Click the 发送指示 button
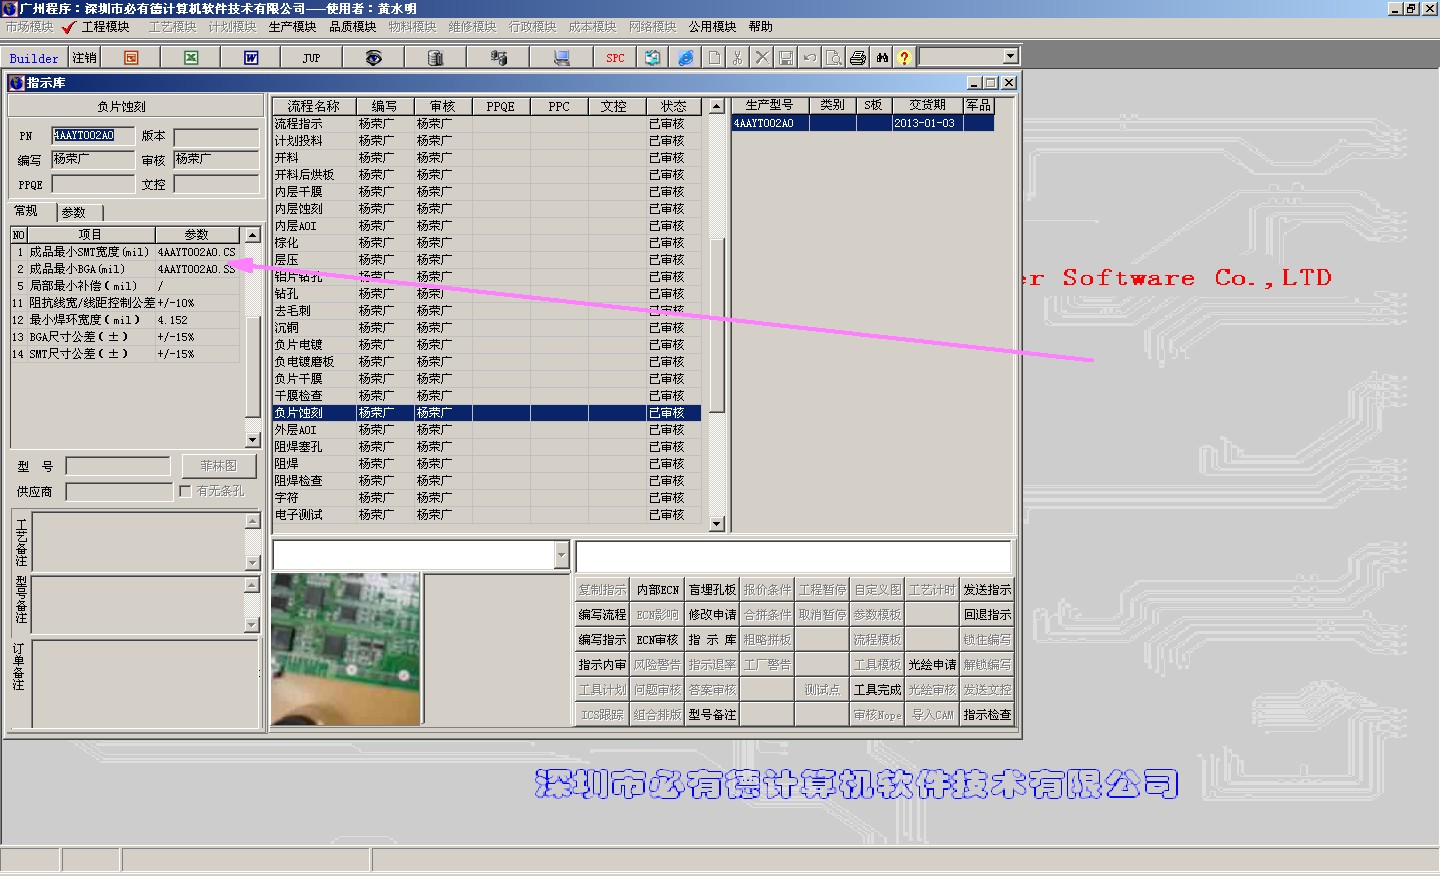Image resolution: width=1440 pixels, height=876 pixels. pyautogui.click(x=987, y=590)
